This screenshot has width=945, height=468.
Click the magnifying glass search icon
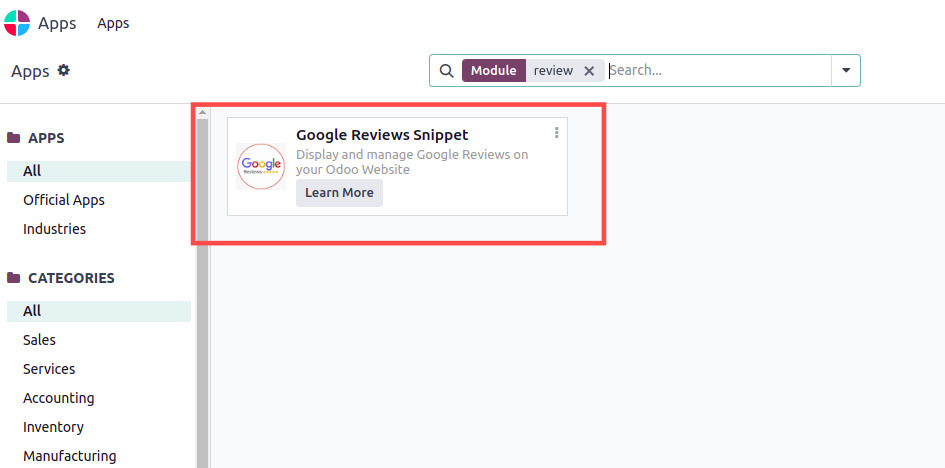pyautogui.click(x=446, y=70)
